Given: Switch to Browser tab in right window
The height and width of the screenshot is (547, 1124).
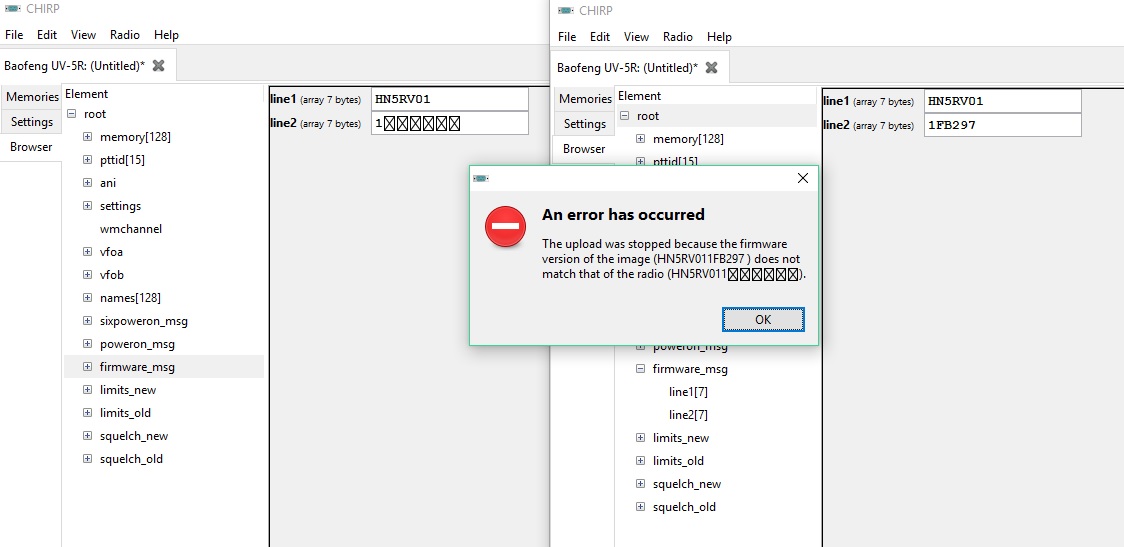Looking at the screenshot, I should tap(584, 149).
